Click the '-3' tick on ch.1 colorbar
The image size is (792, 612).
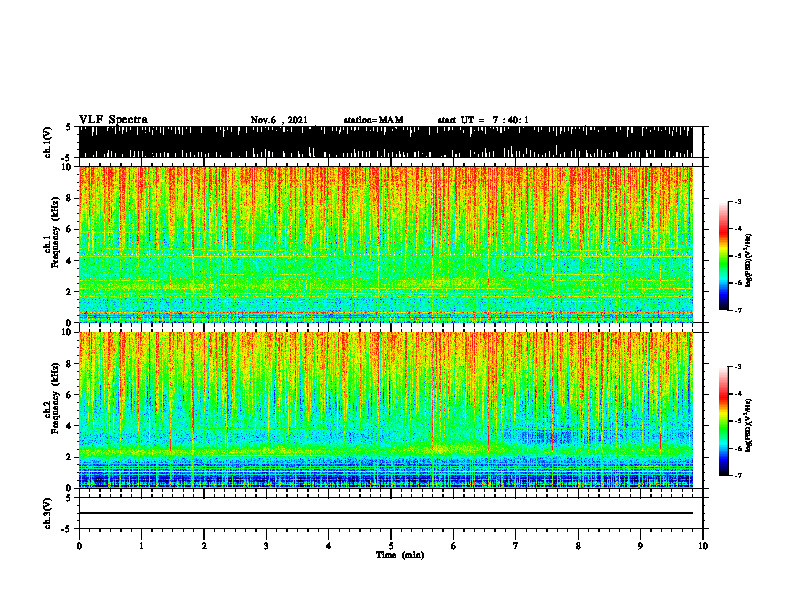coord(738,202)
